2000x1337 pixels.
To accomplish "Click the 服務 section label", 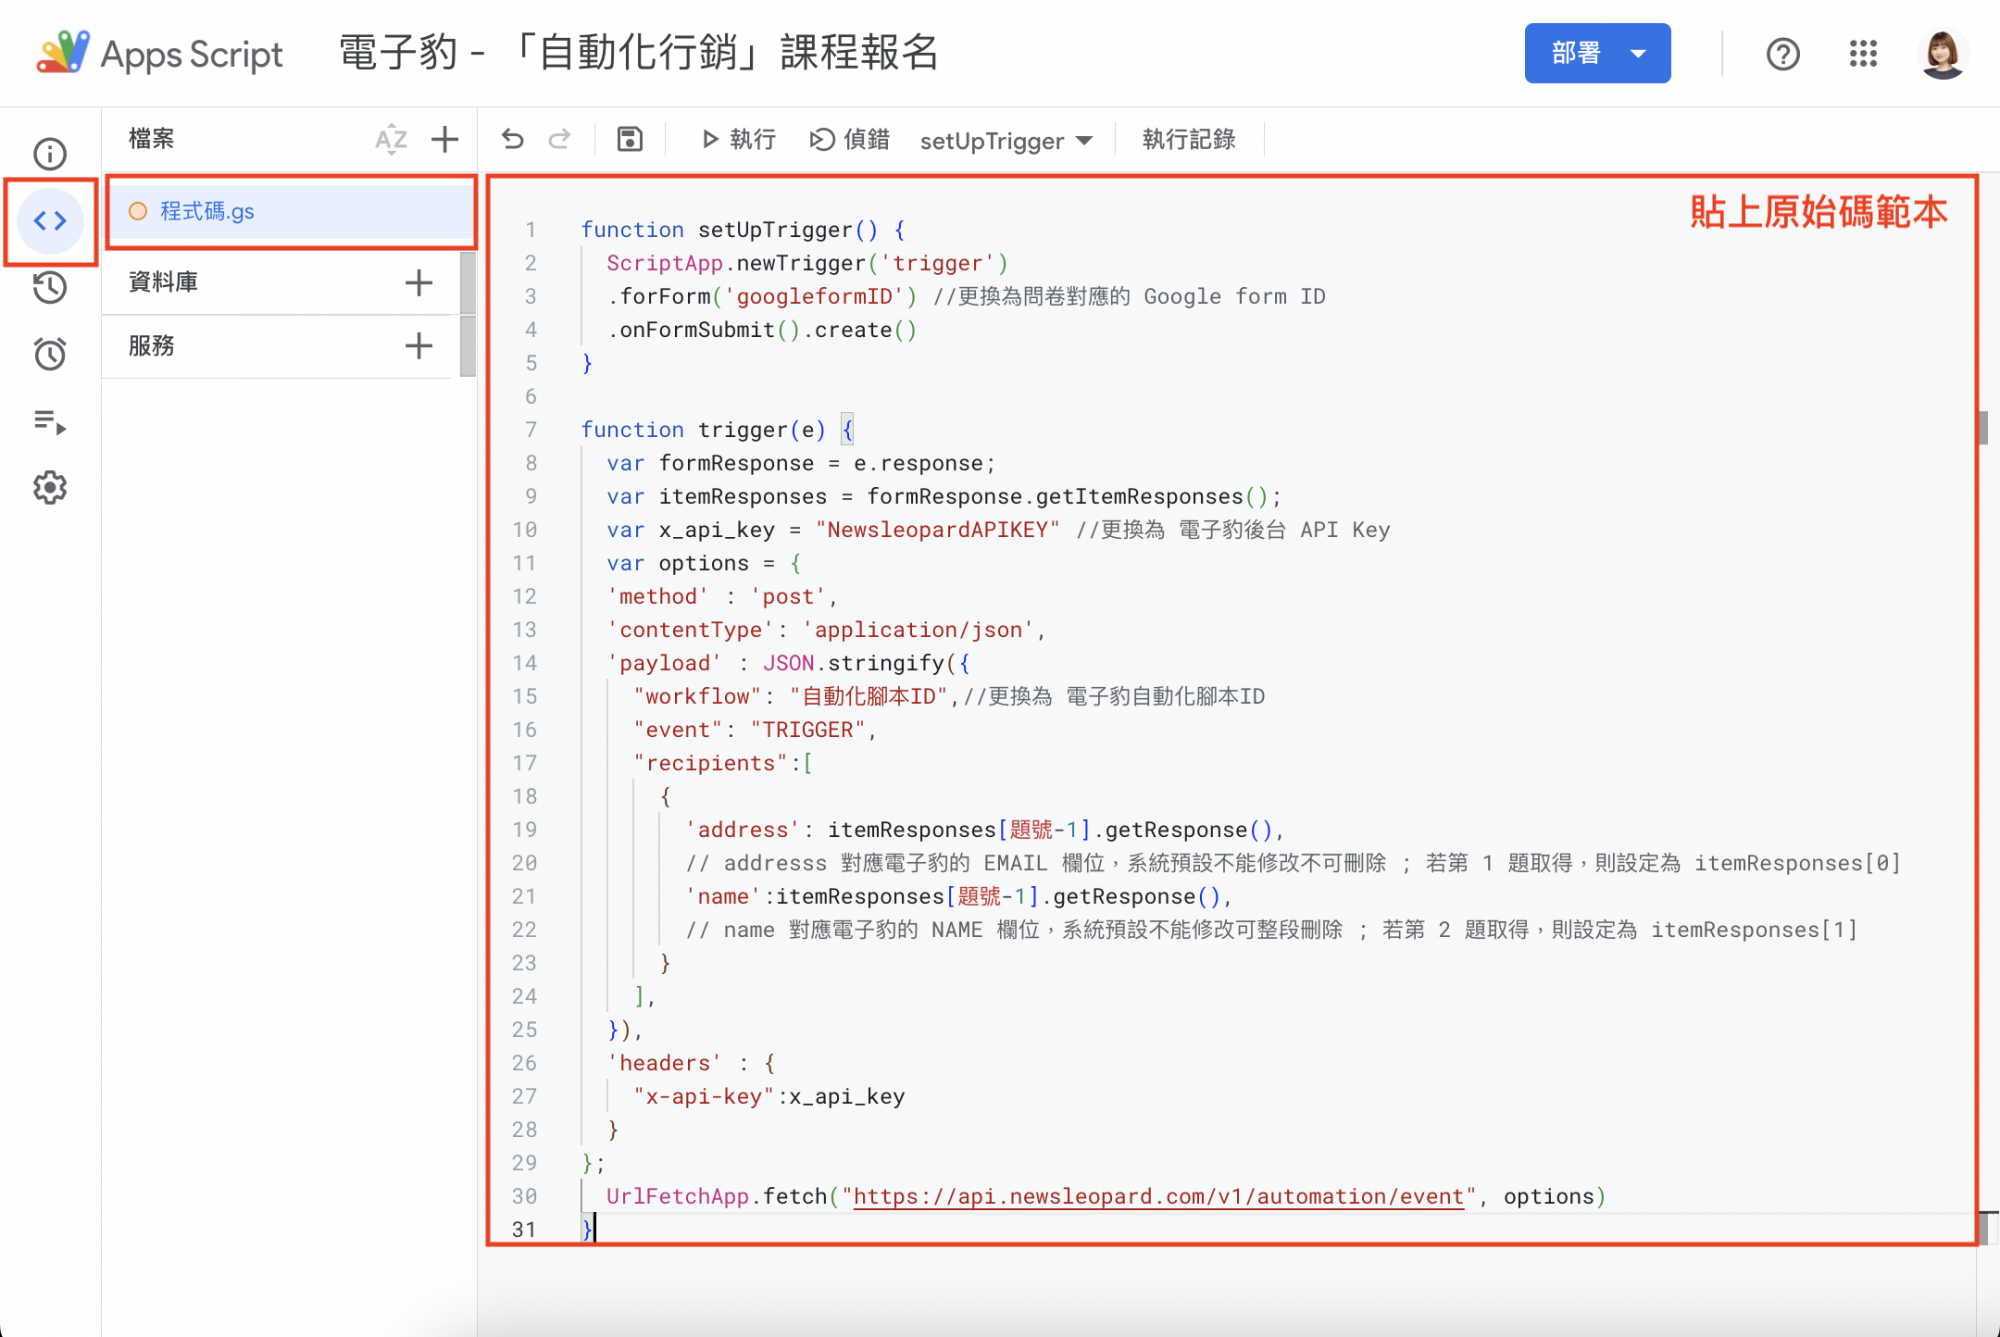I will click(x=151, y=346).
